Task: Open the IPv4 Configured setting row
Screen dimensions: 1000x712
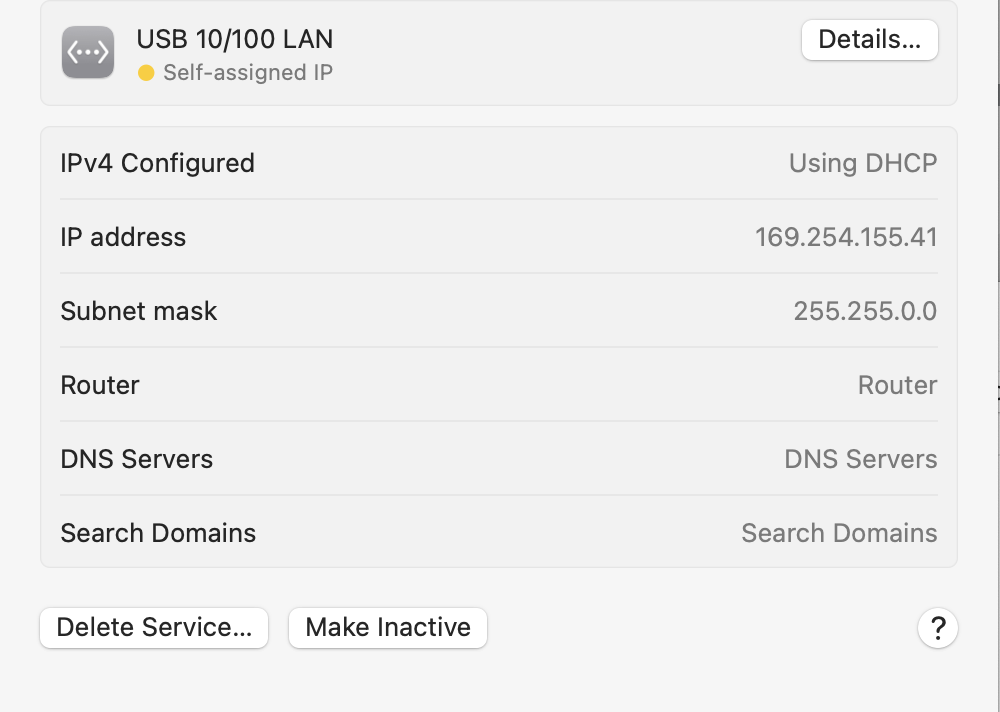Action: (500, 163)
